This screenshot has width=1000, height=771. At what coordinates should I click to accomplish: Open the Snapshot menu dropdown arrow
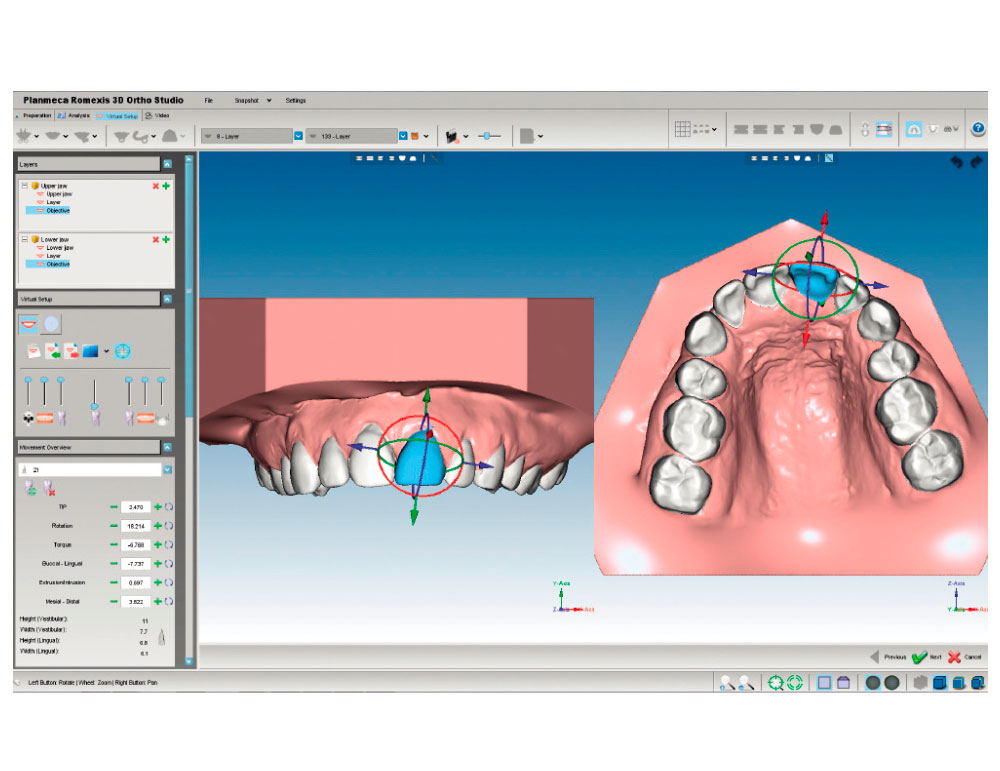point(269,101)
